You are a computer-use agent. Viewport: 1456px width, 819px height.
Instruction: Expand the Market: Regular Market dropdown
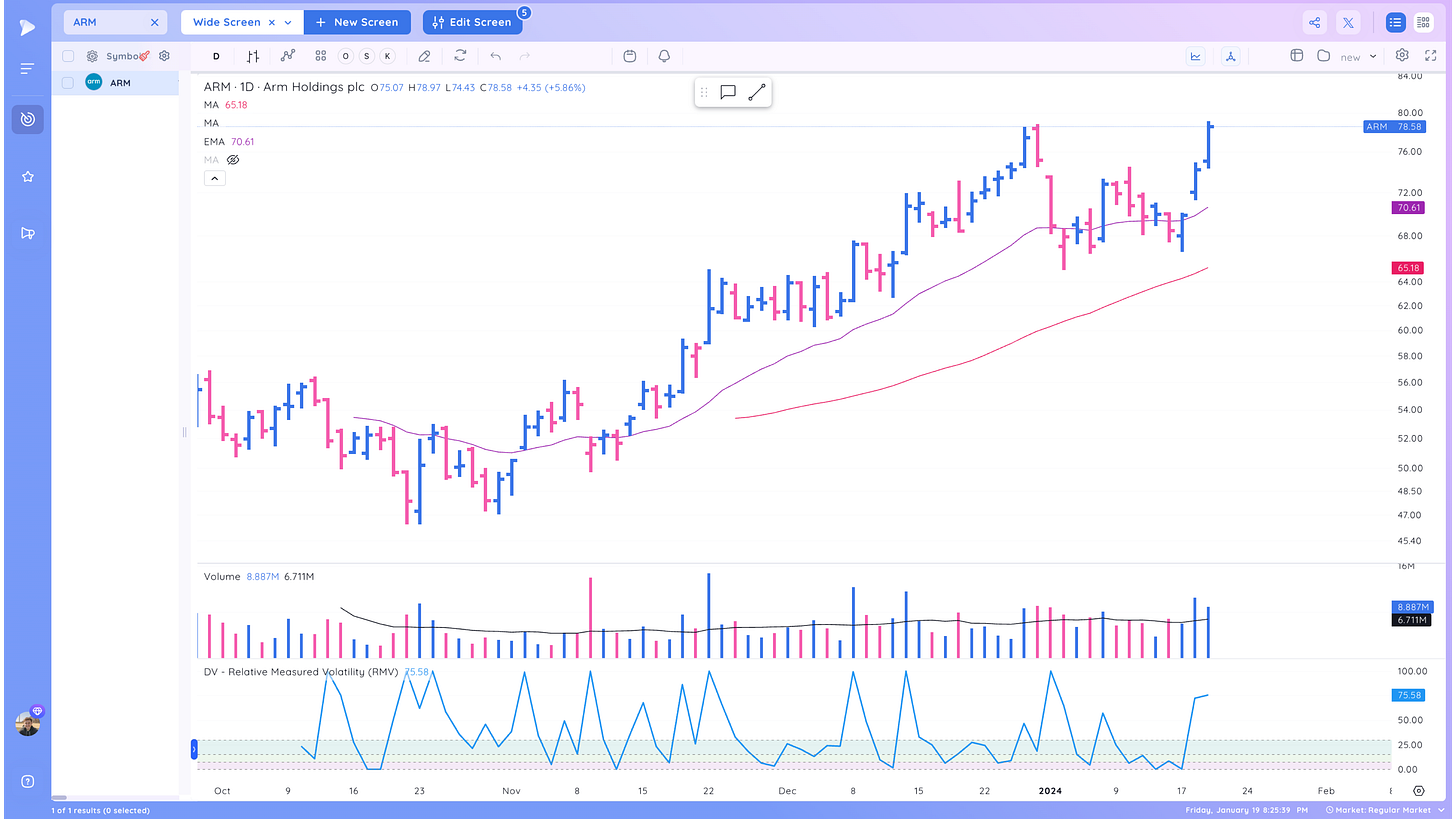click(1386, 810)
